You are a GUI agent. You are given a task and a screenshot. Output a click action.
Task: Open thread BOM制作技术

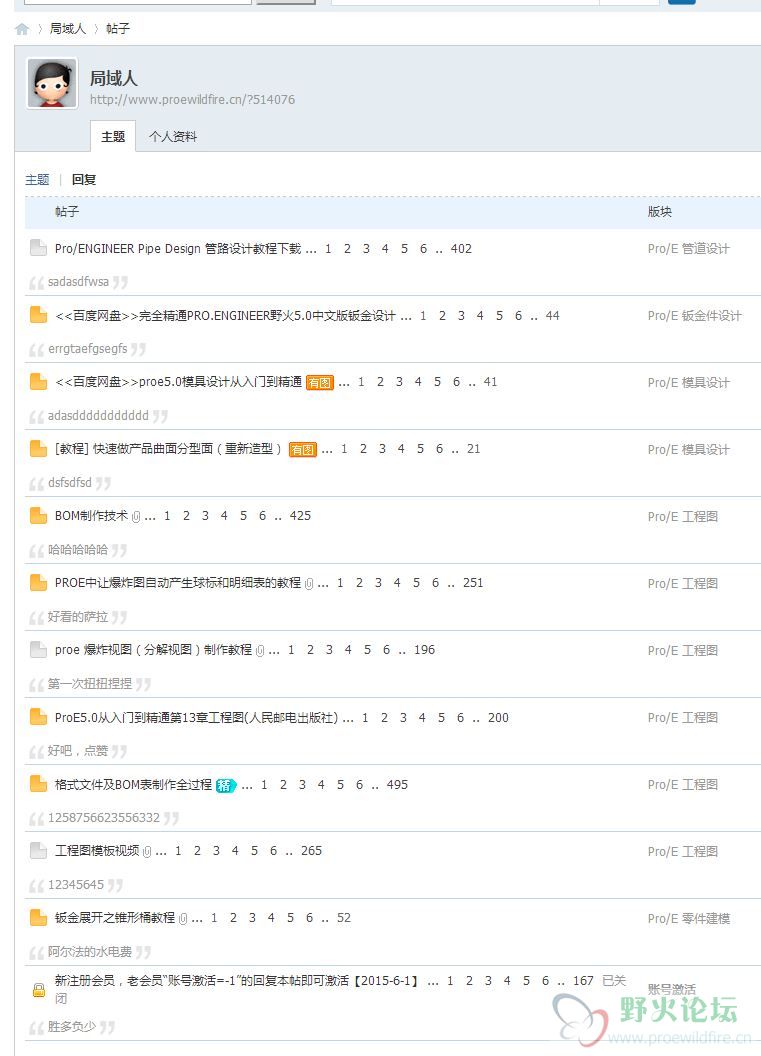91,516
